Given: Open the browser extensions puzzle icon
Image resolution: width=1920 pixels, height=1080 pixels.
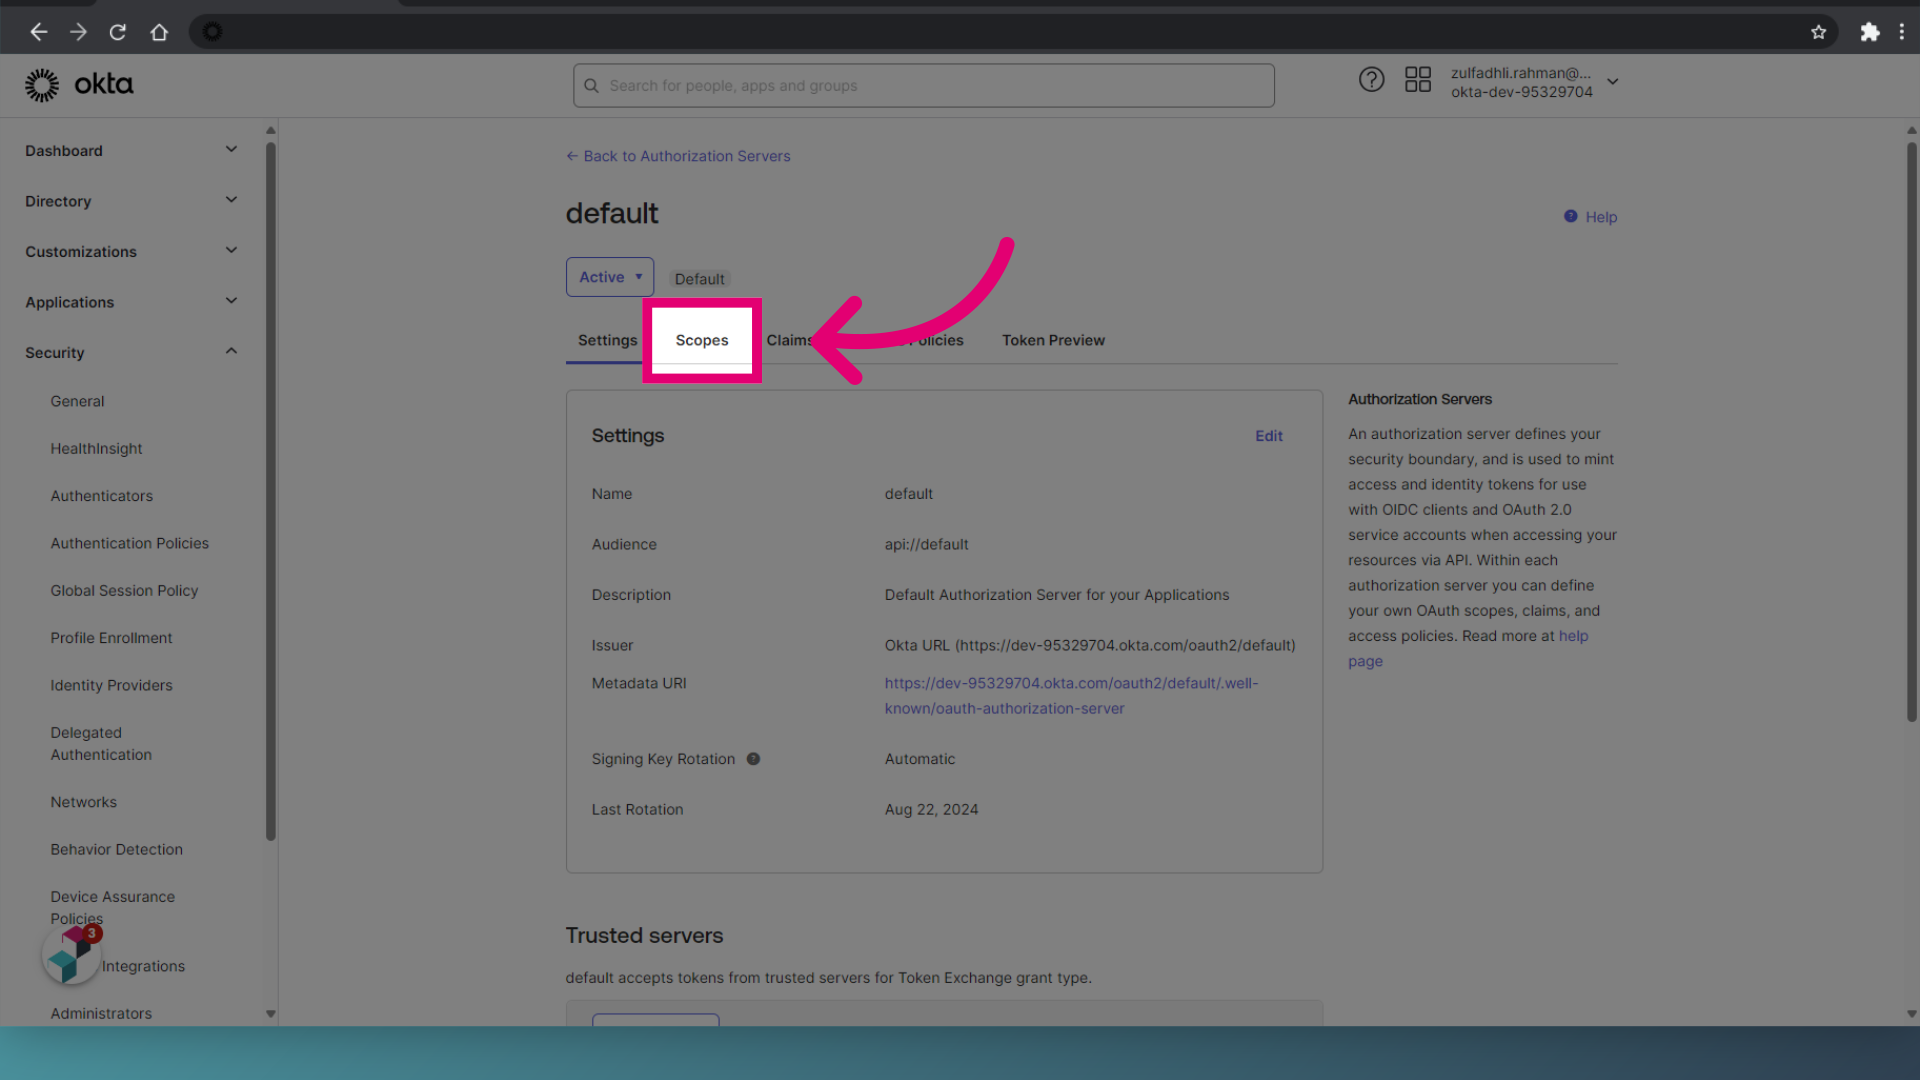Looking at the screenshot, I should [1870, 32].
